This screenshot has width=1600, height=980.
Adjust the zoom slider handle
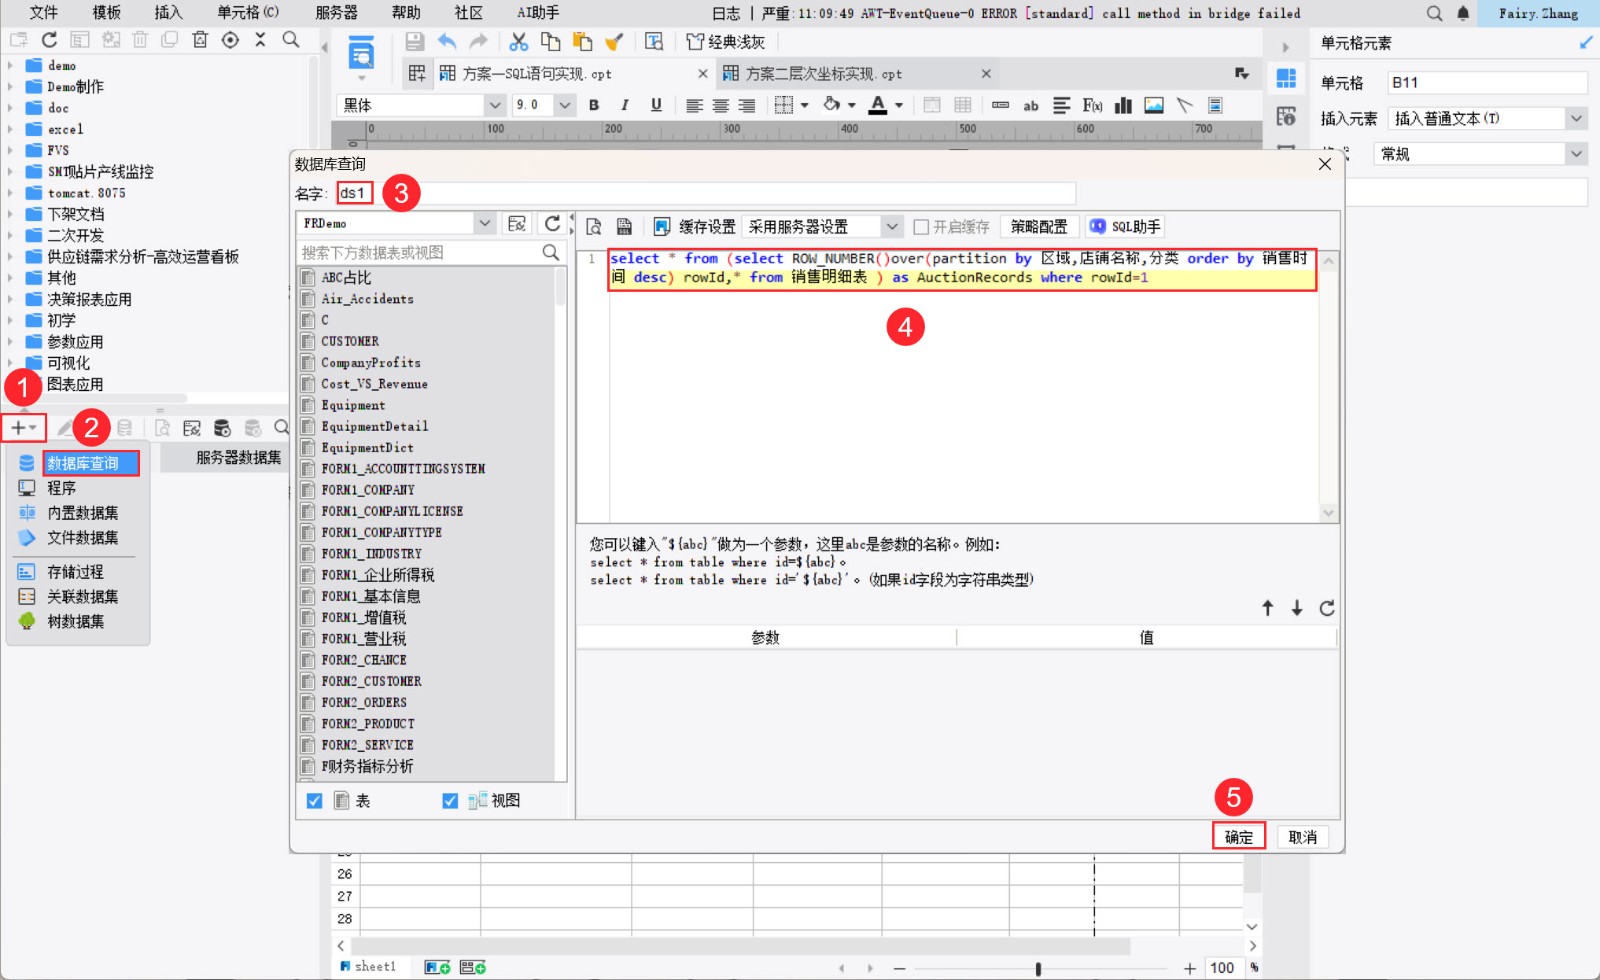1038,968
